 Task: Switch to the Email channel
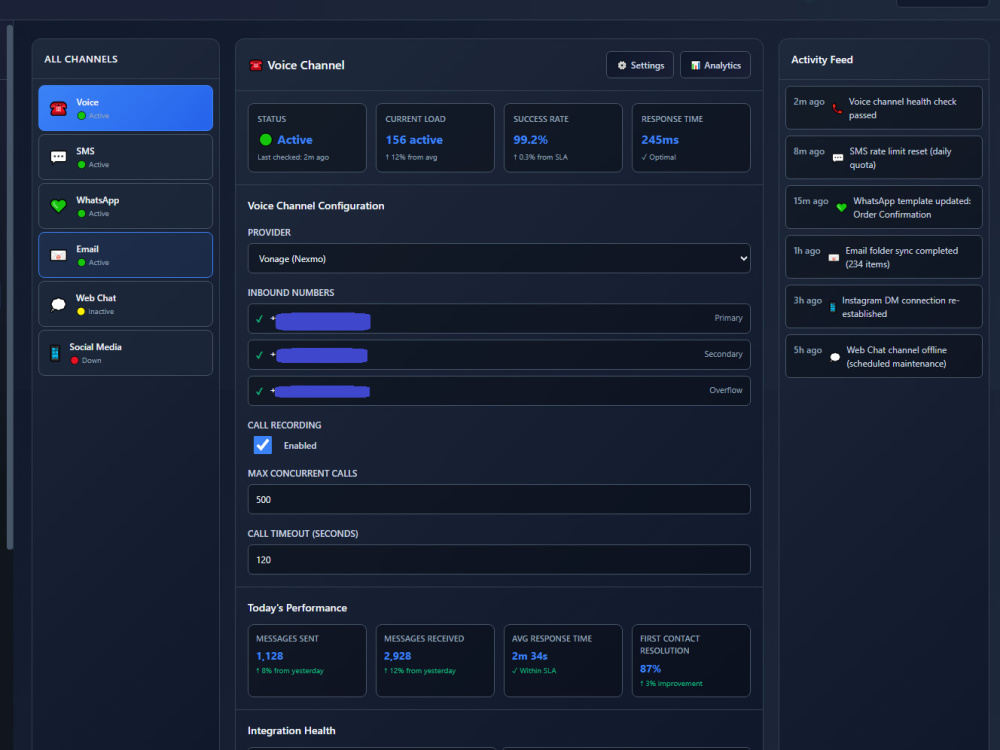coord(126,255)
